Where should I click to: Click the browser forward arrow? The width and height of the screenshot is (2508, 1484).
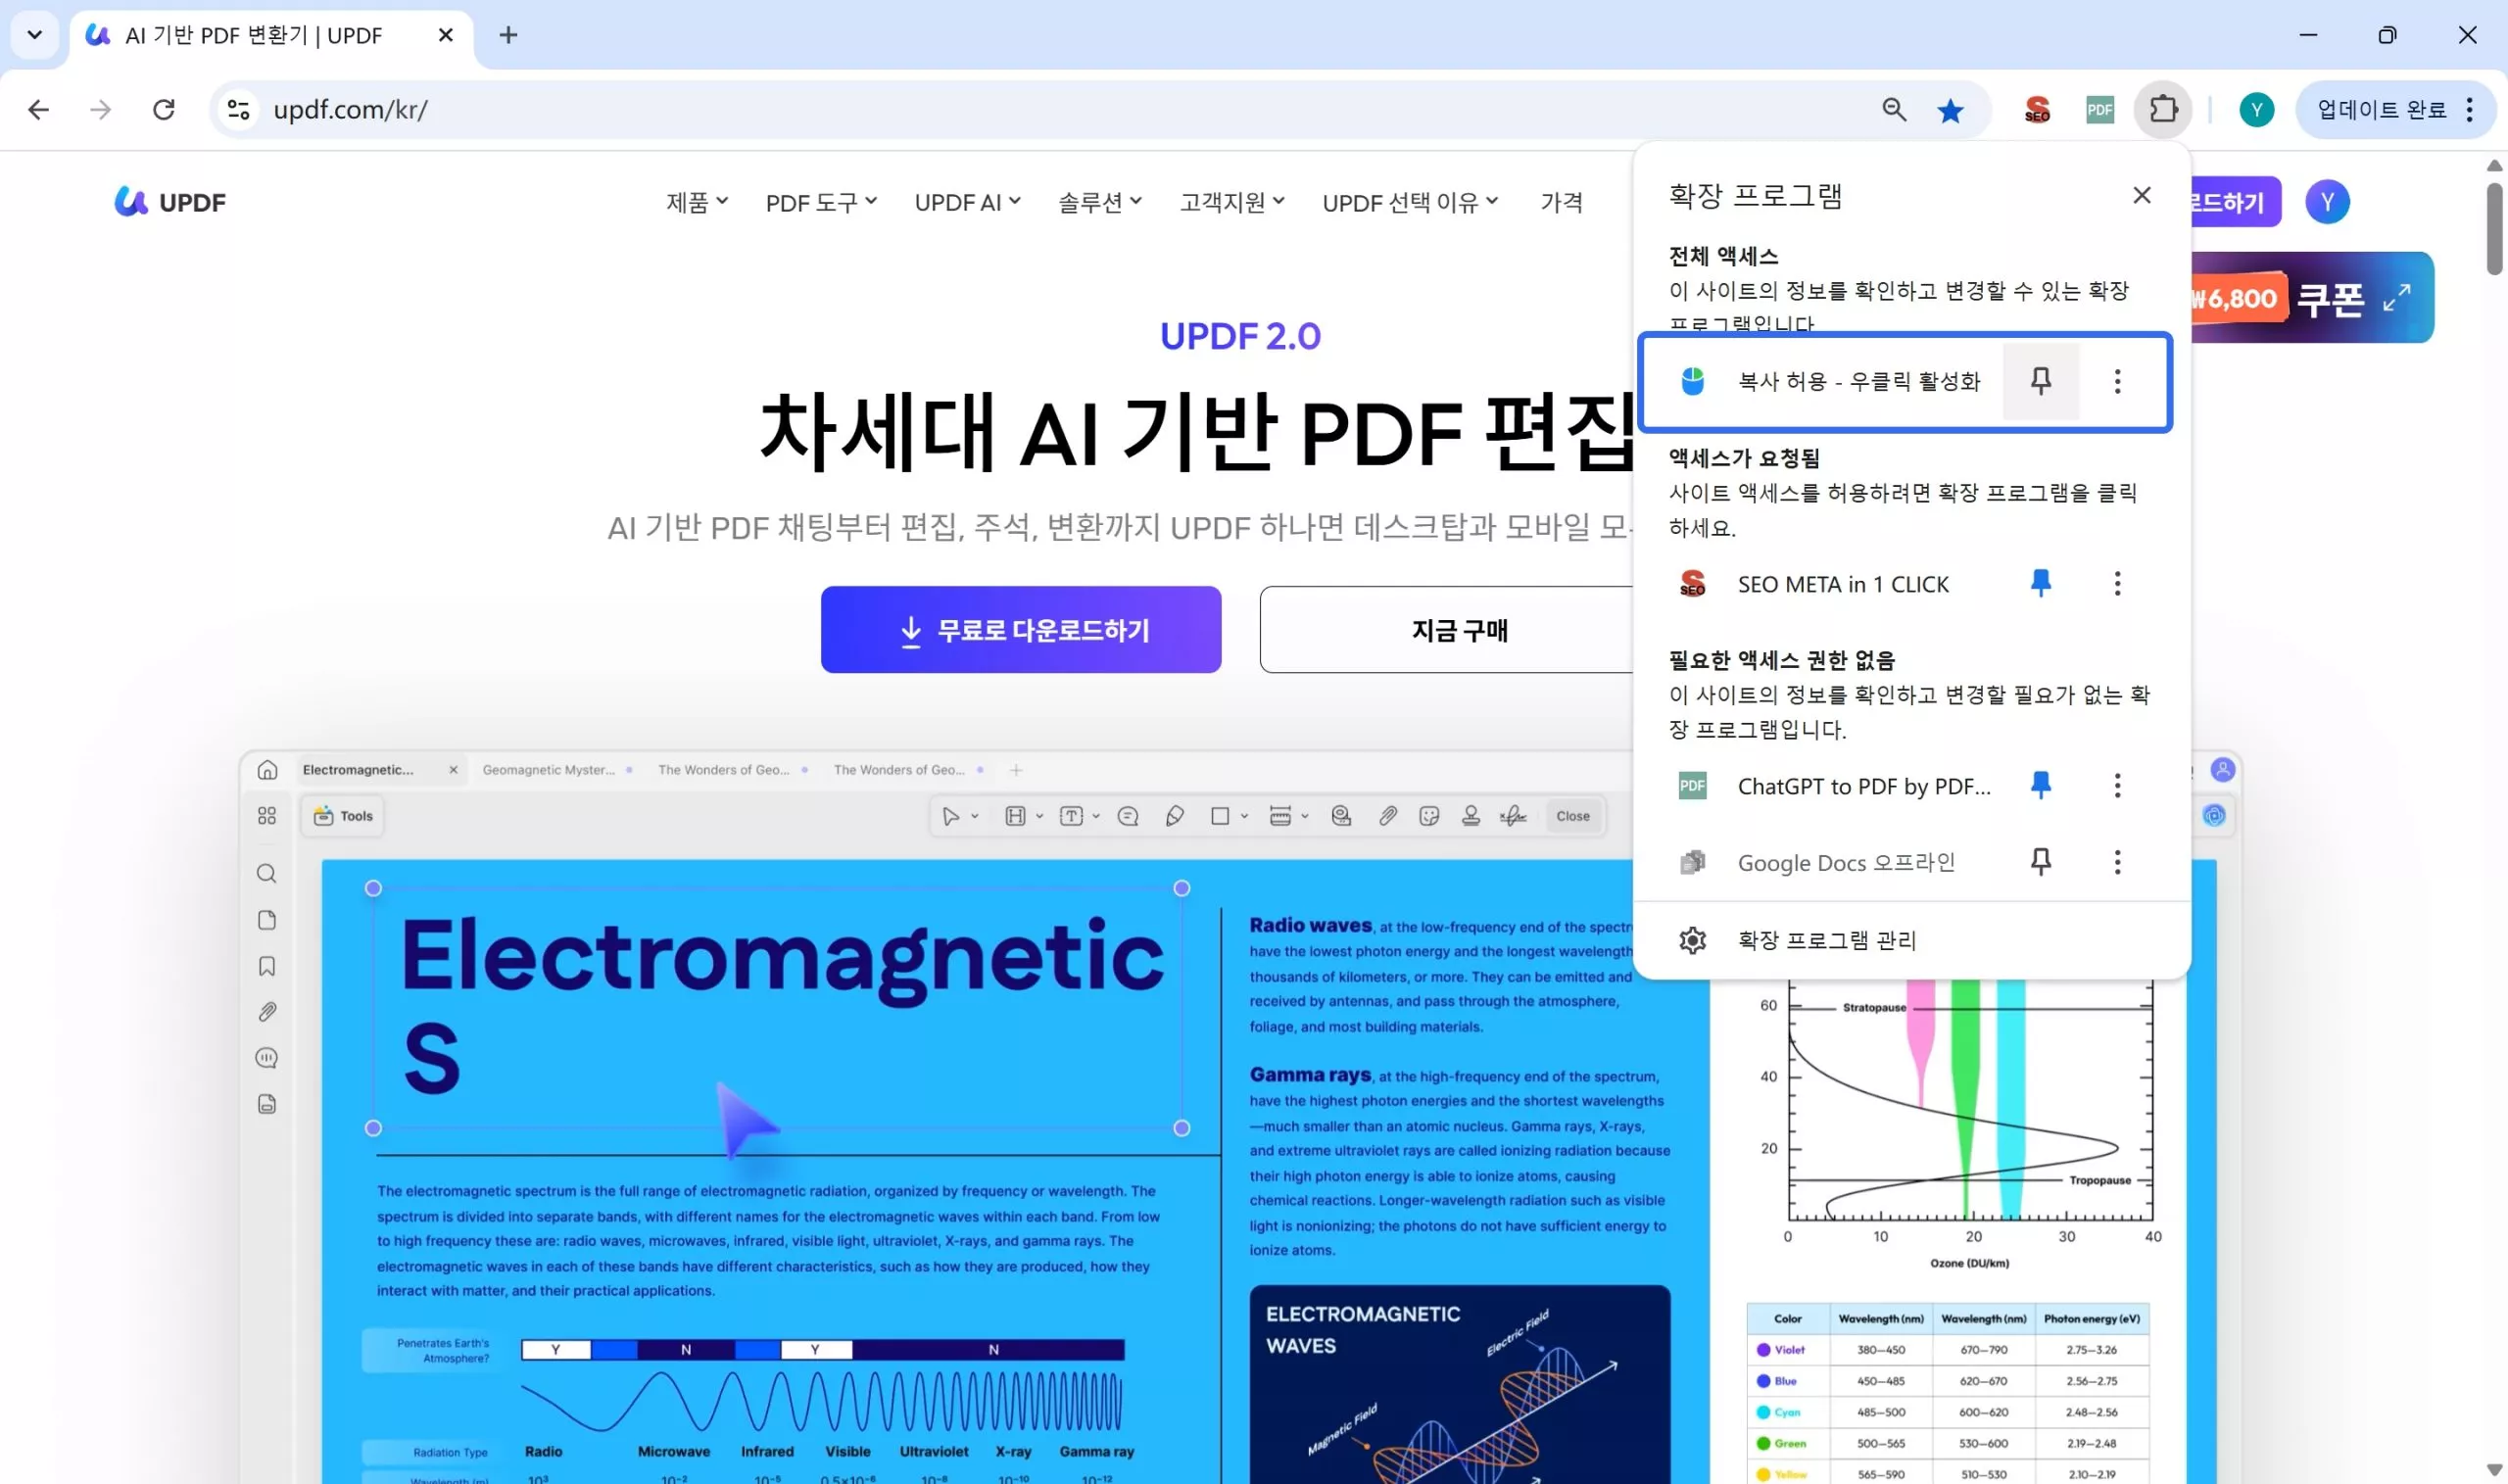(101, 109)
